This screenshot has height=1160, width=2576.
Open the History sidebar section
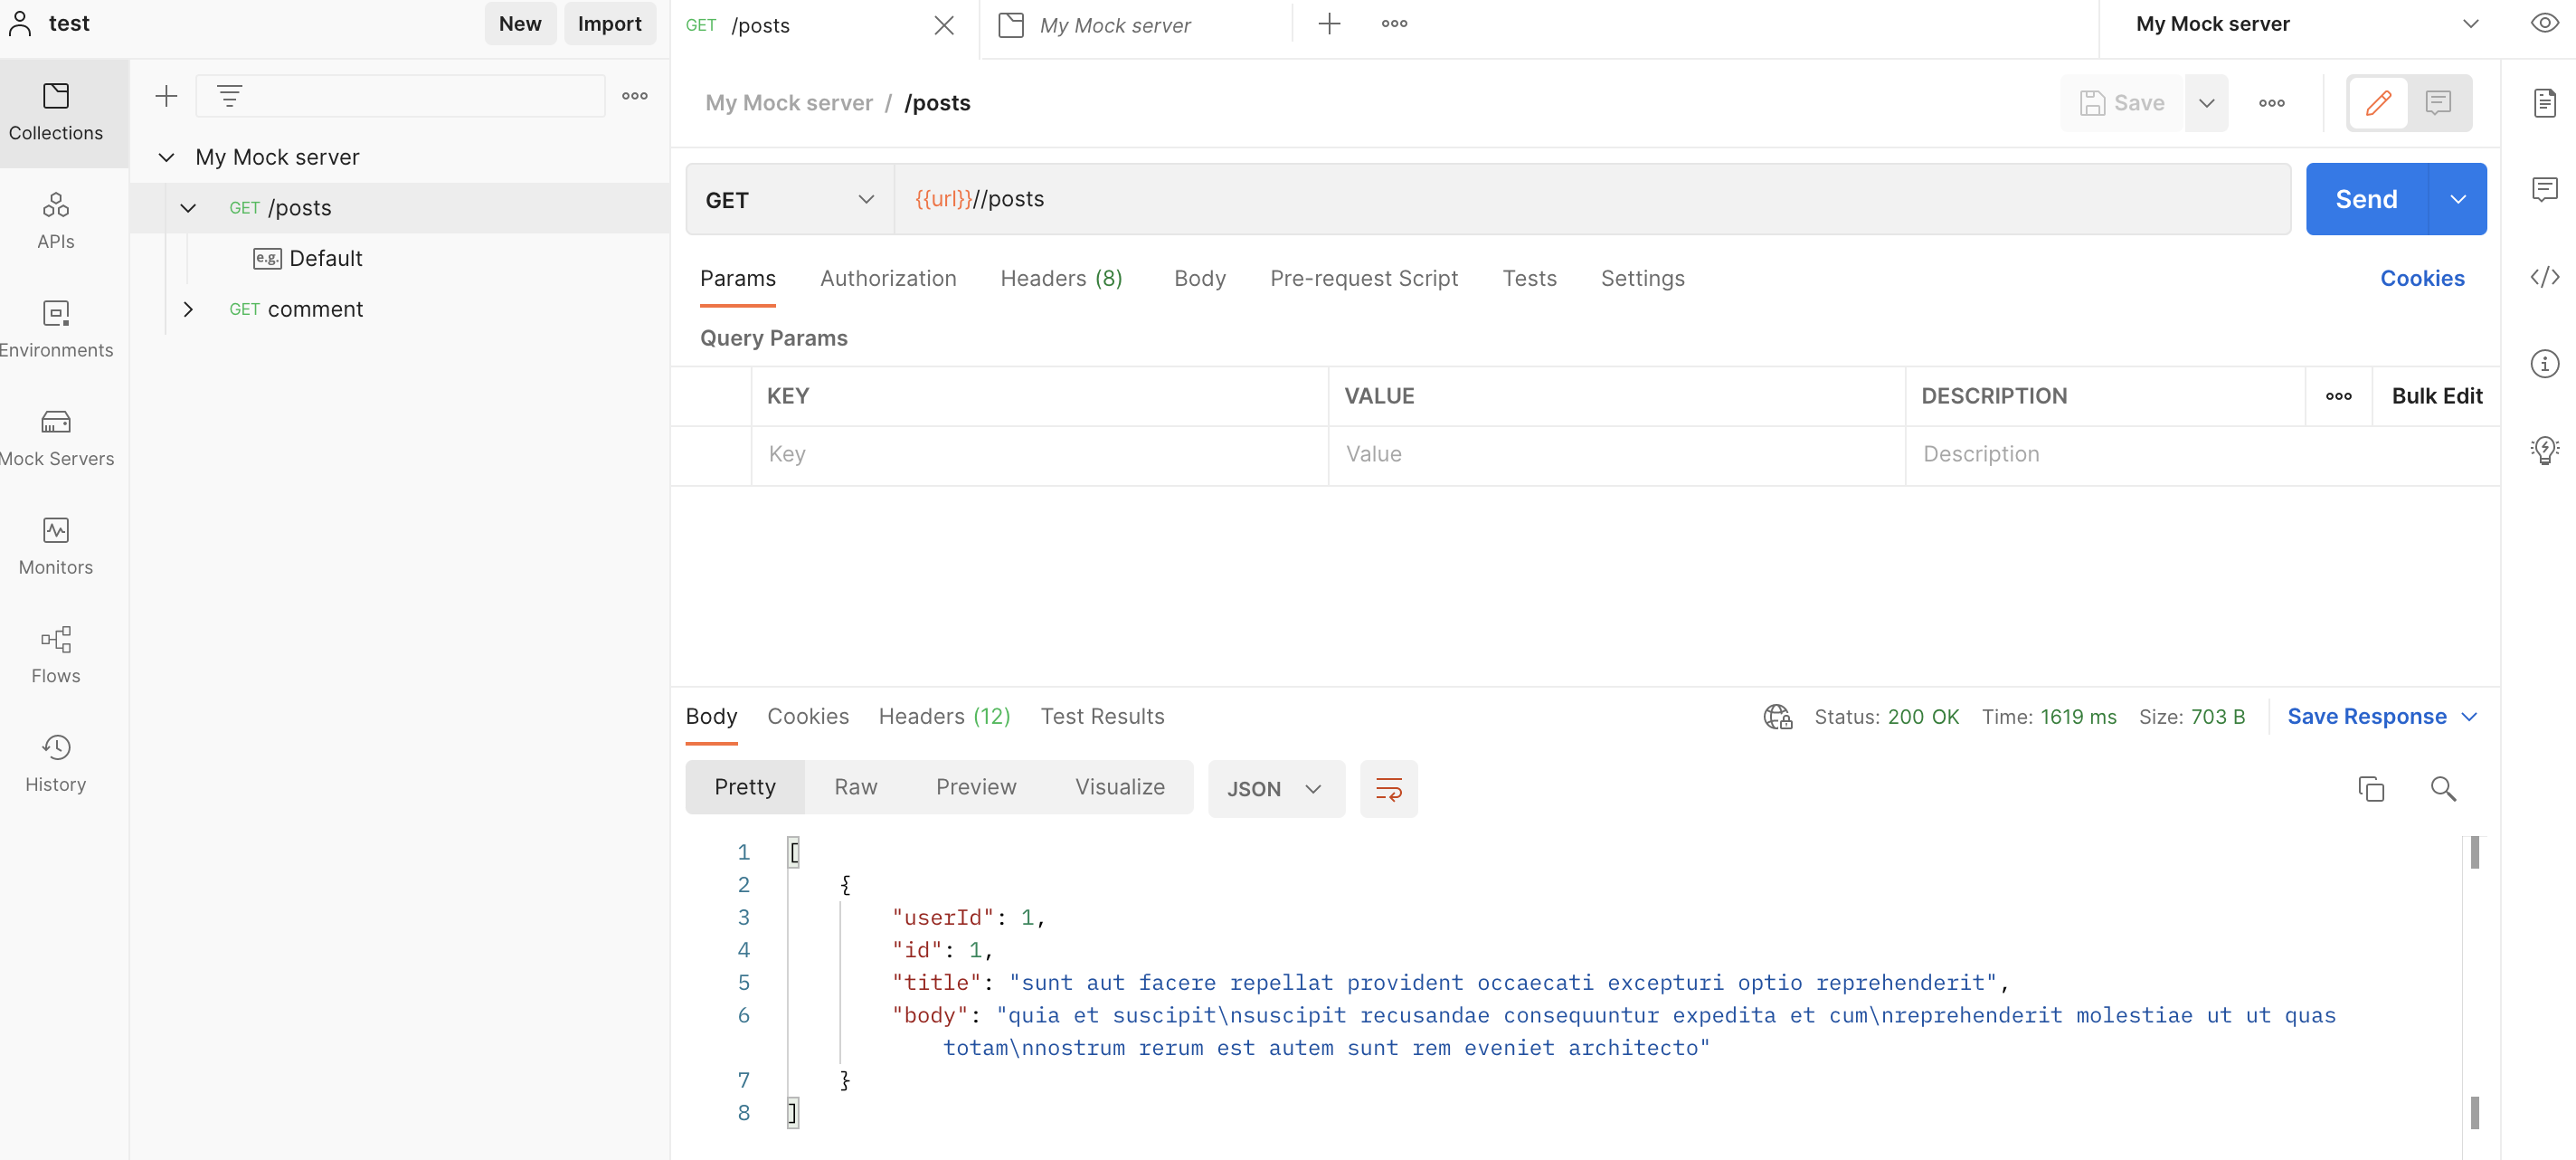click(x=56, y=763)
